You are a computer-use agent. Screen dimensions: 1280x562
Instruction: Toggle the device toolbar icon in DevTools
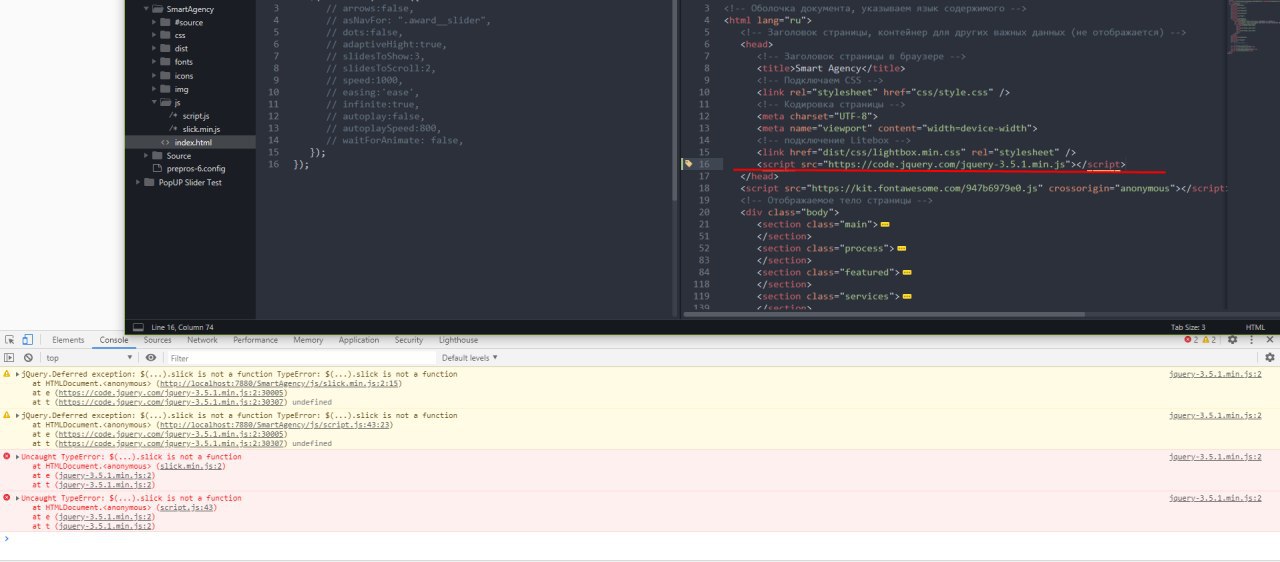click(x=27, y=340)
